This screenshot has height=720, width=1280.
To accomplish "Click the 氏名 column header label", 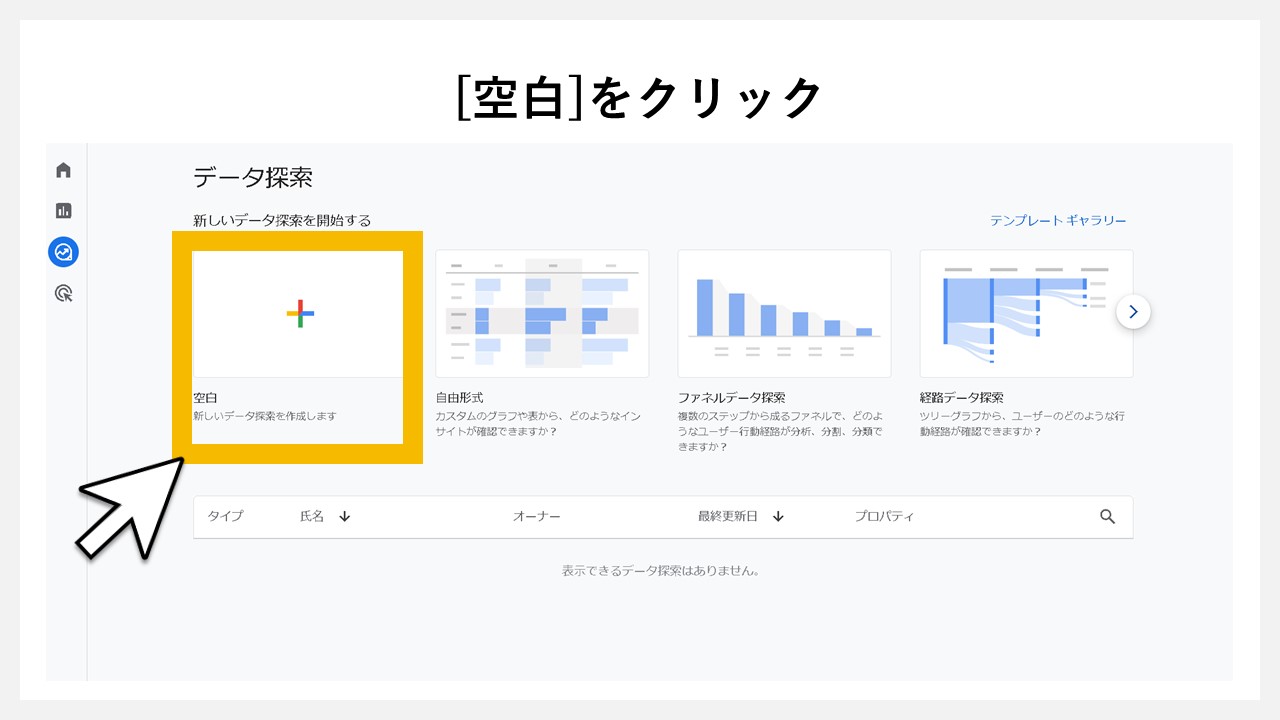I will [313, 516].
